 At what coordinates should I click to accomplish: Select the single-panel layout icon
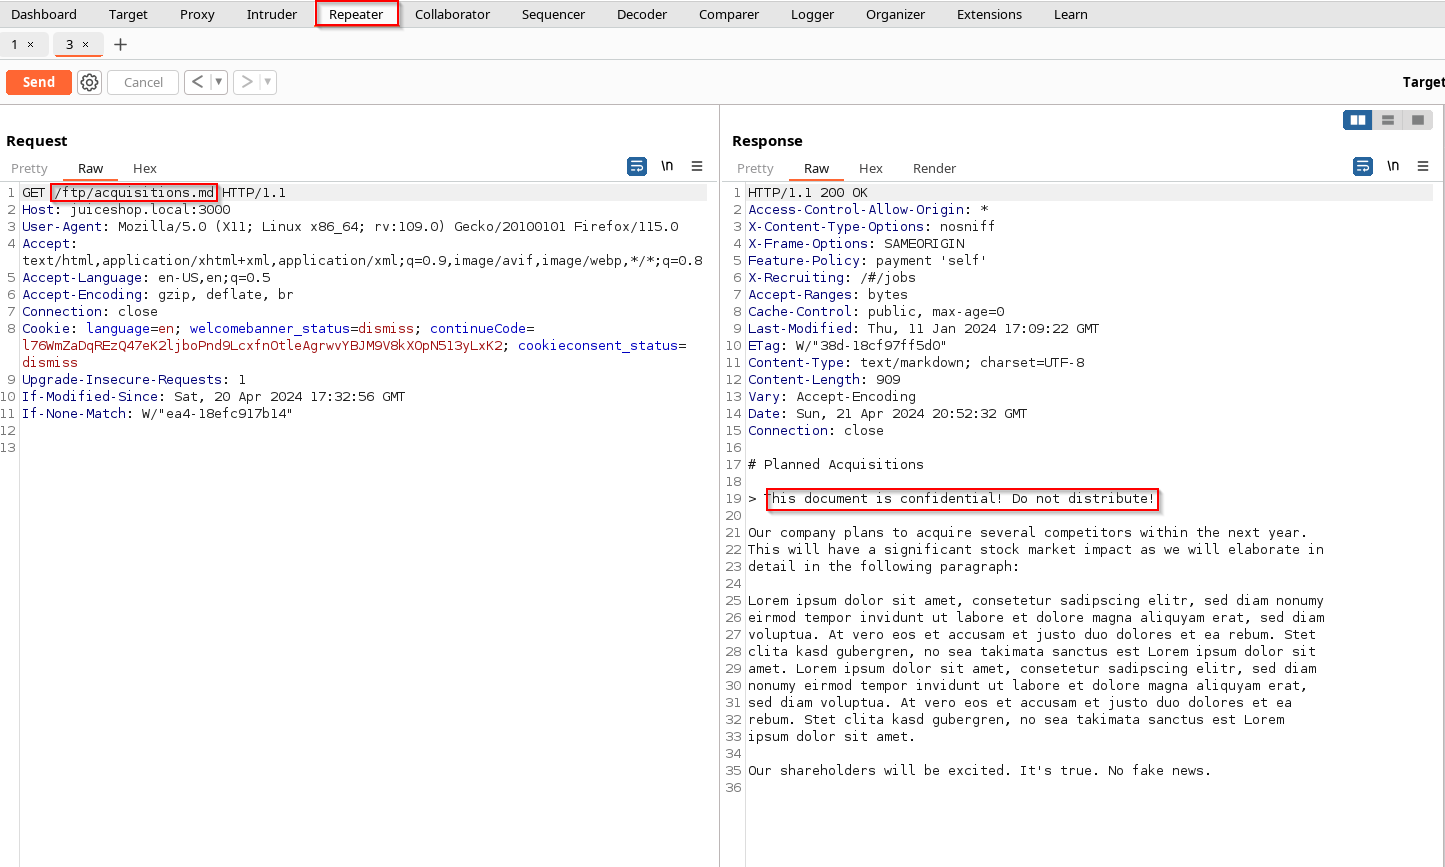click(x=1418, y=119)
